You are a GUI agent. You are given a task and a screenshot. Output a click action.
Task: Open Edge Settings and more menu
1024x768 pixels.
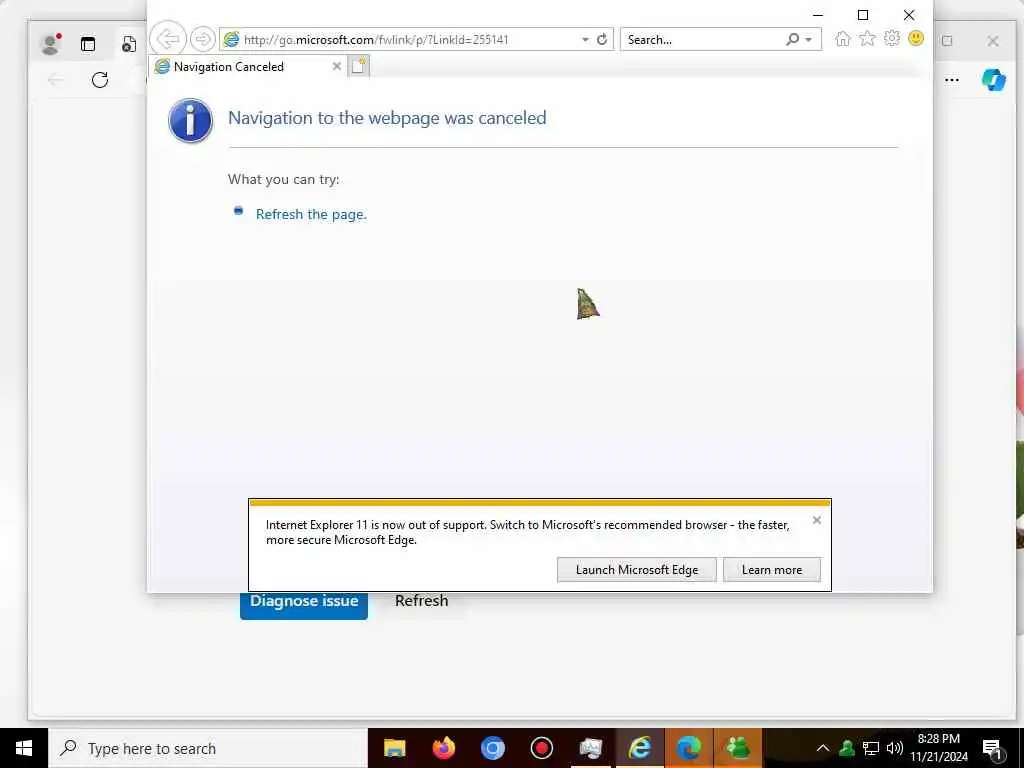point(952,80)
